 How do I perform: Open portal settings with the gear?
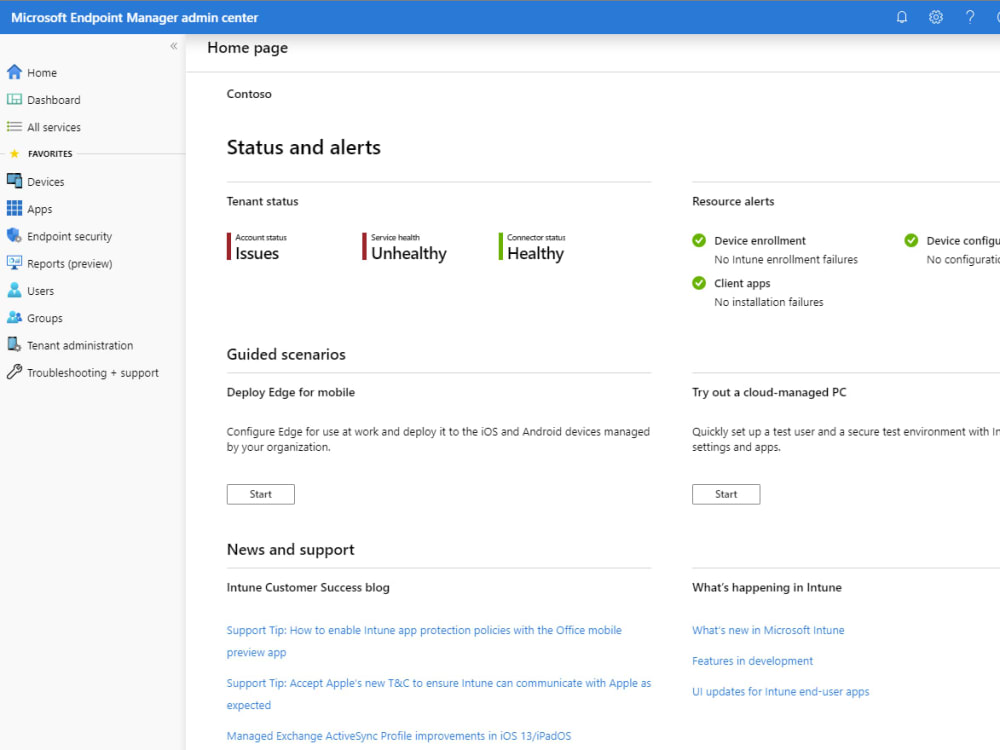pos(936,16)
